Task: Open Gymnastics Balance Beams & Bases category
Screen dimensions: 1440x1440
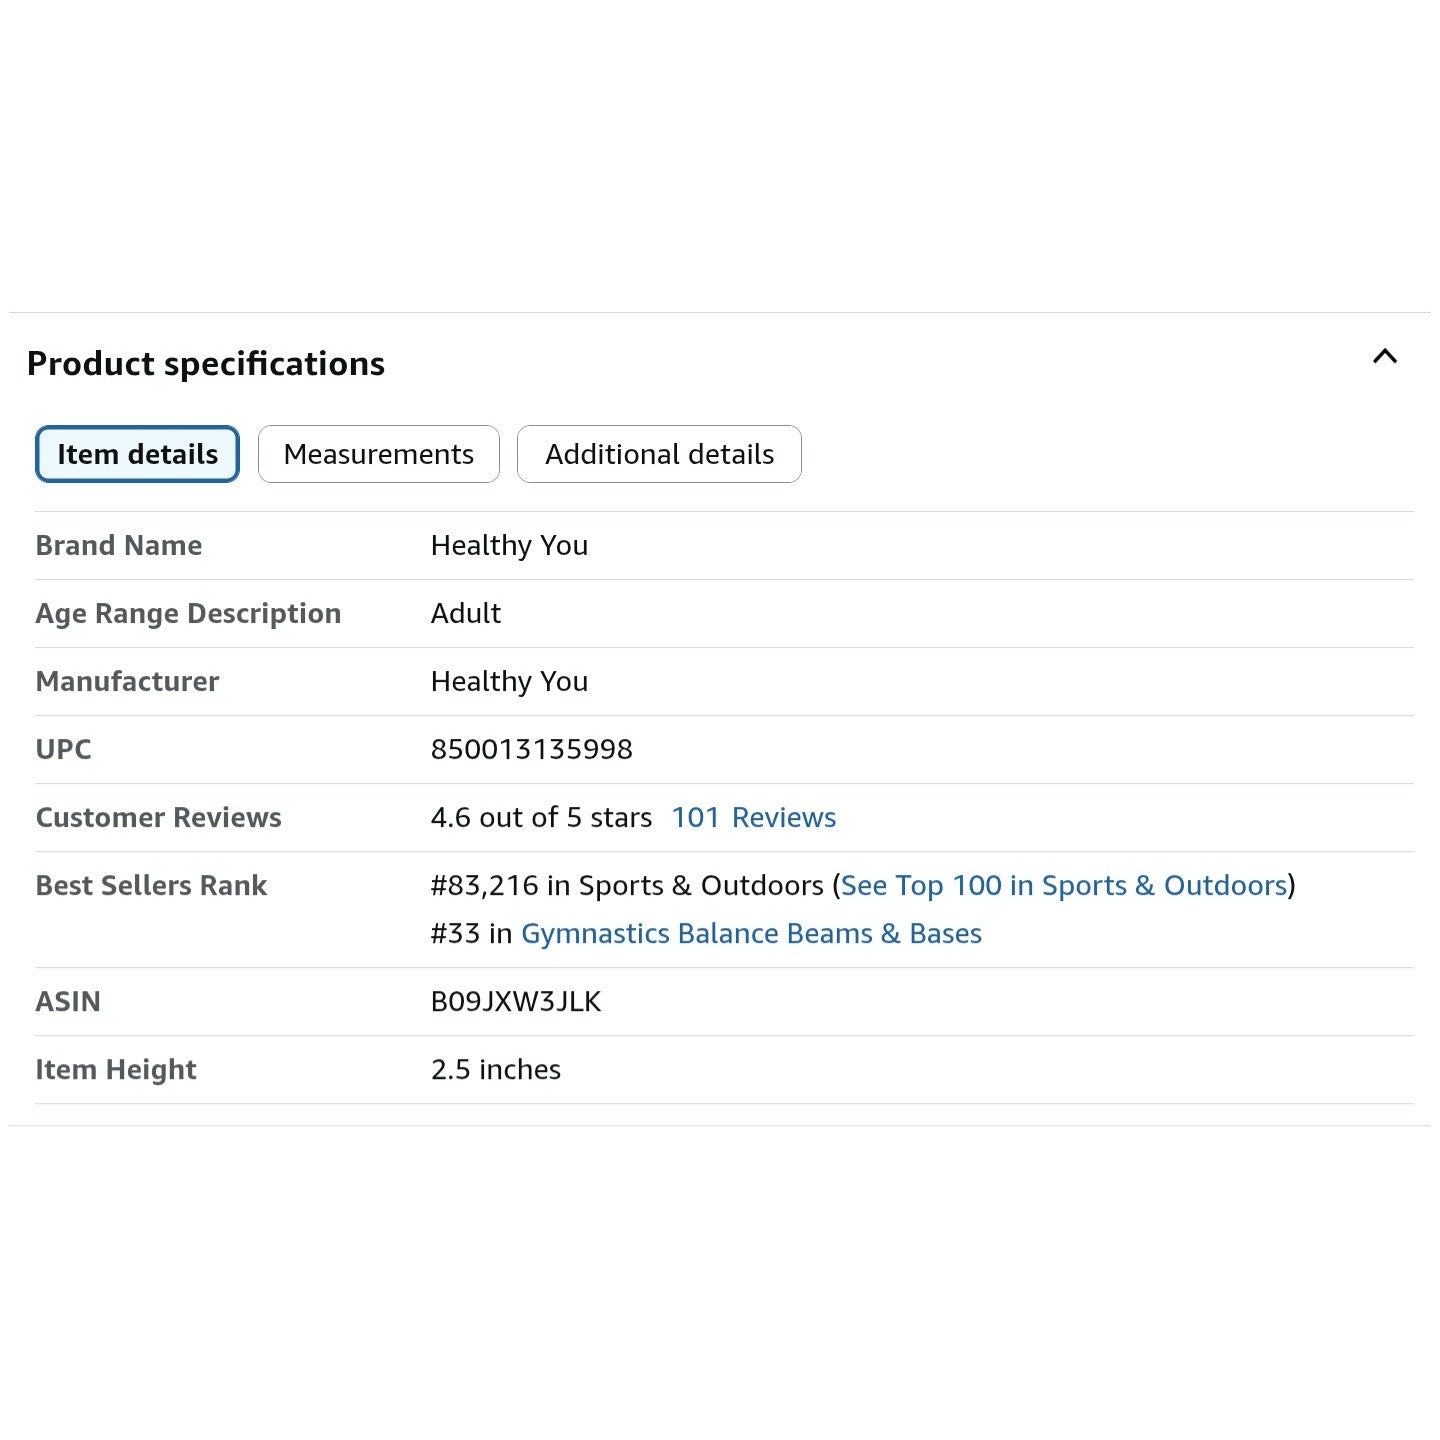Action: (x=751, y=933)
